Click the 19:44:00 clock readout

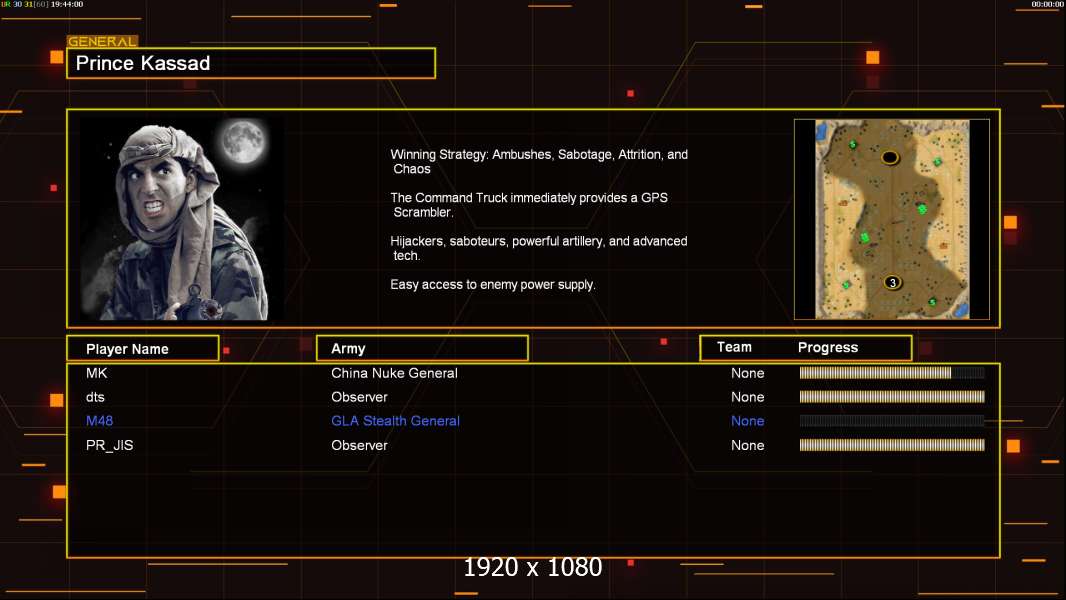point(67,4)
